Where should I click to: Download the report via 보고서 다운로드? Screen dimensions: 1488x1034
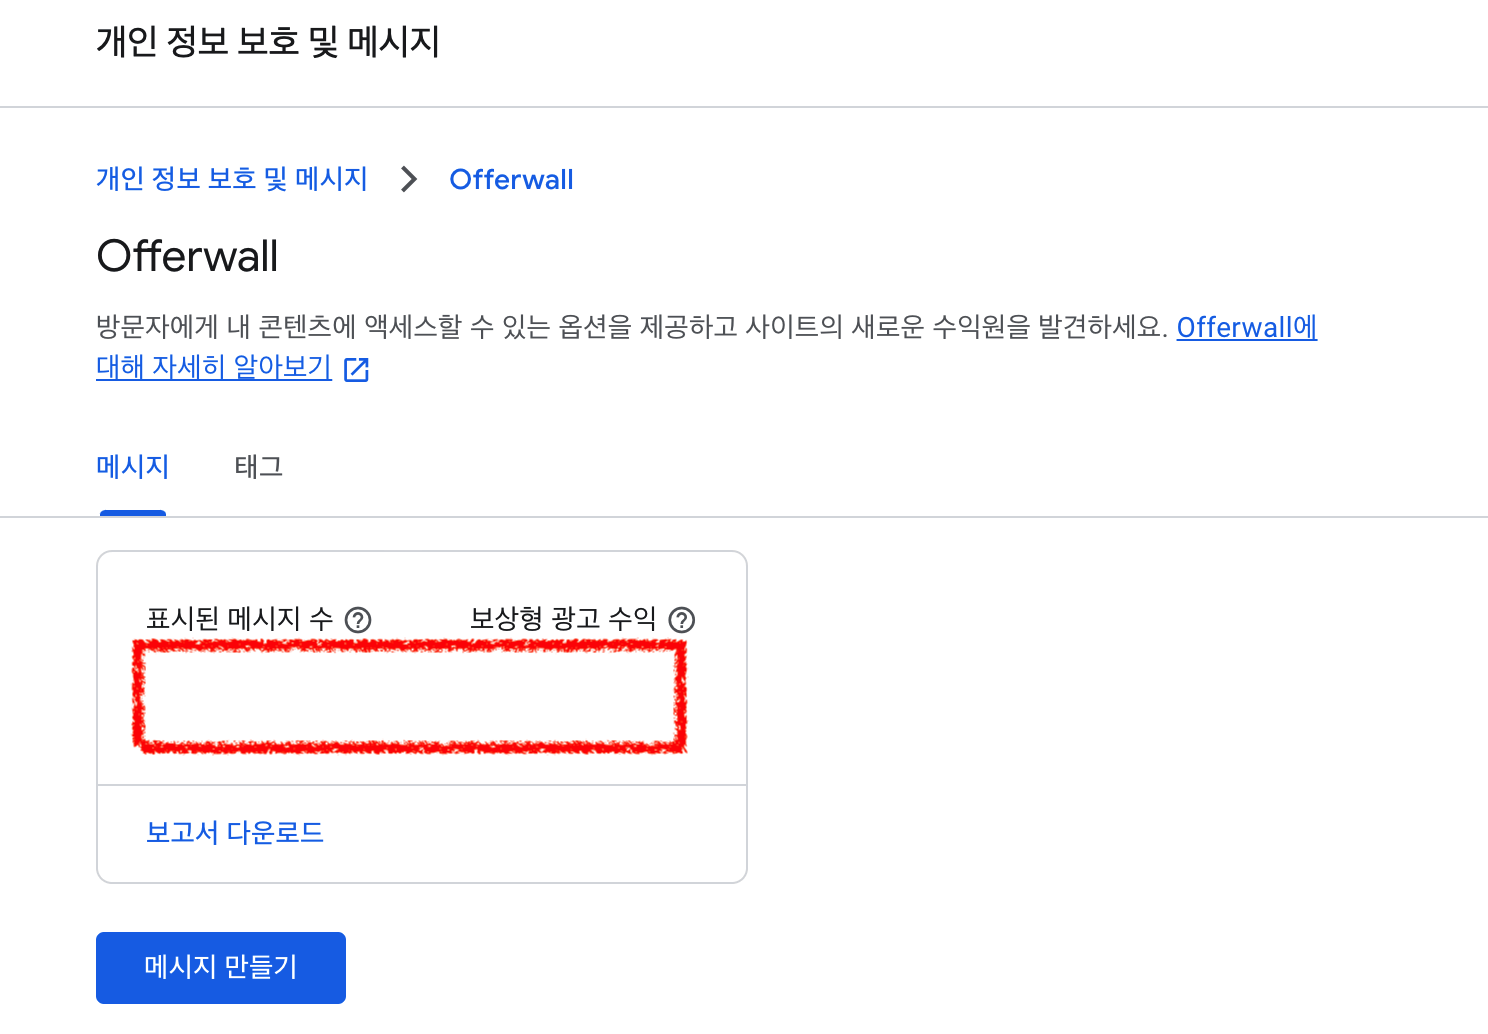click(x=234, y=832)
